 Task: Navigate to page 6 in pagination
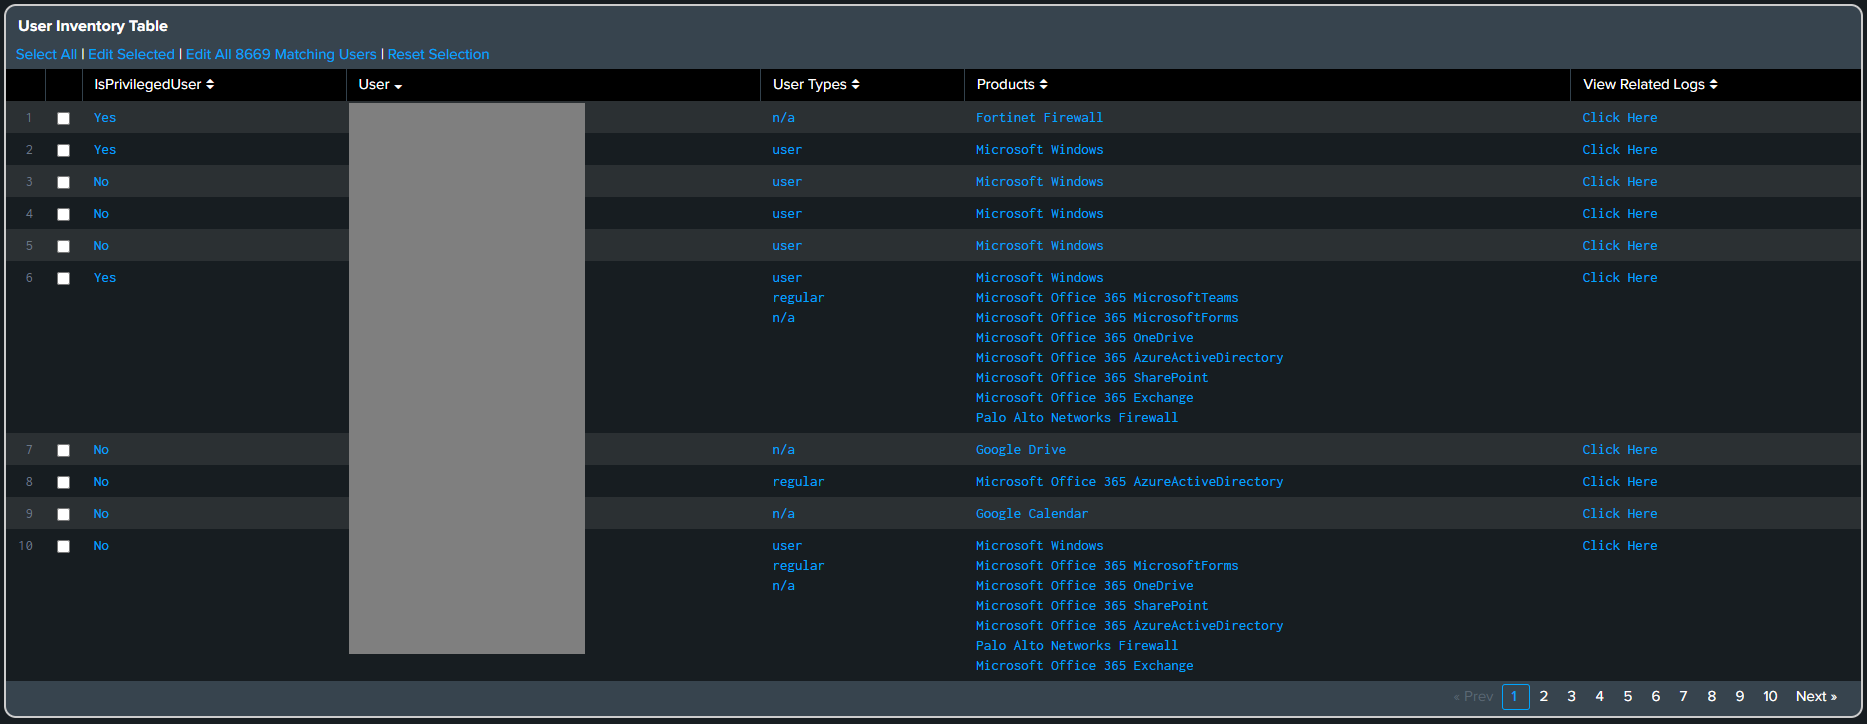click(1656, 697)
